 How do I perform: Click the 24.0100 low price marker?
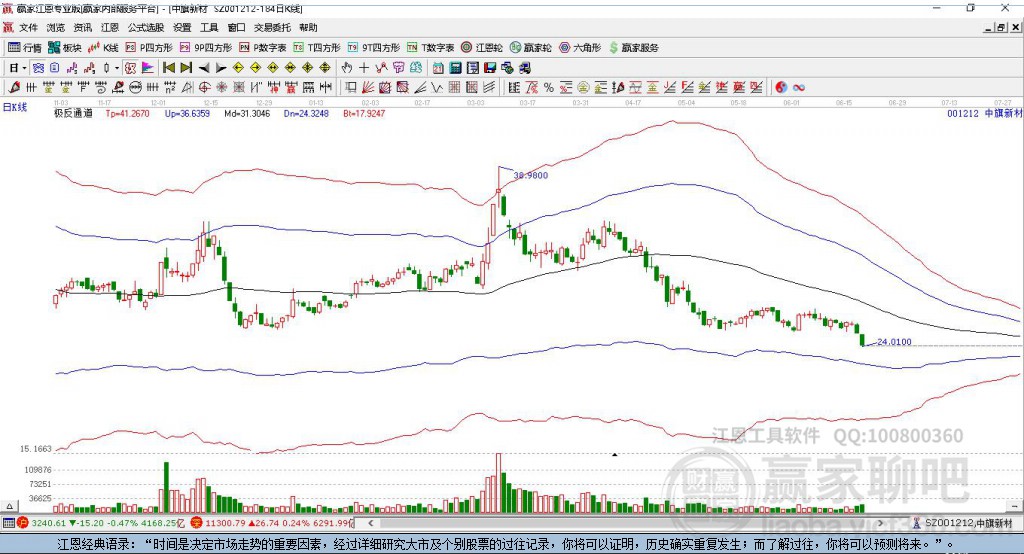(x=894, y=342)
